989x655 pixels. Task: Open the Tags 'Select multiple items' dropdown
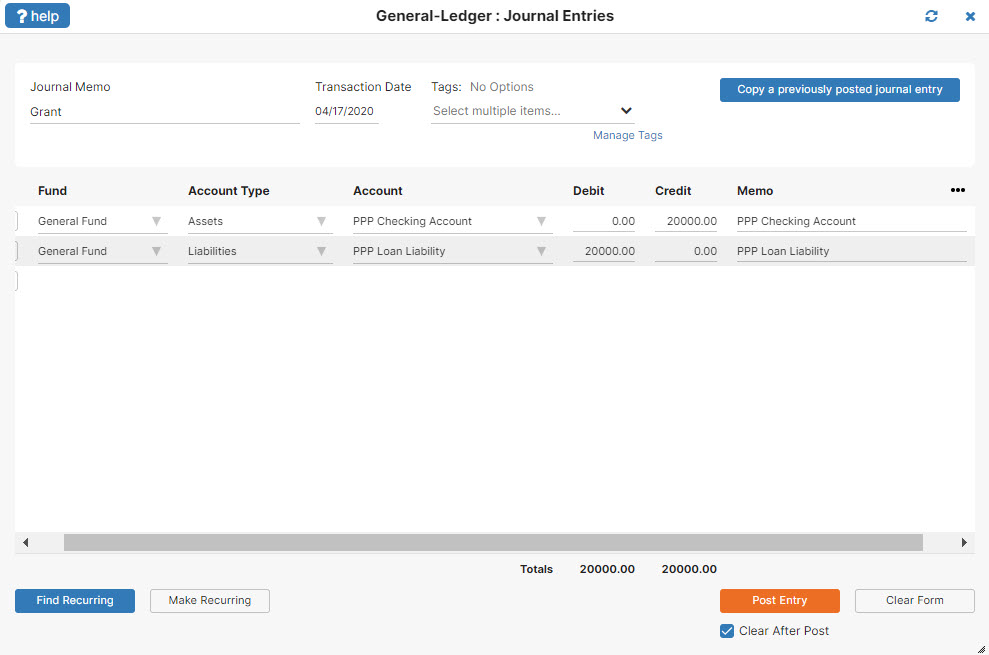(532, 111)
